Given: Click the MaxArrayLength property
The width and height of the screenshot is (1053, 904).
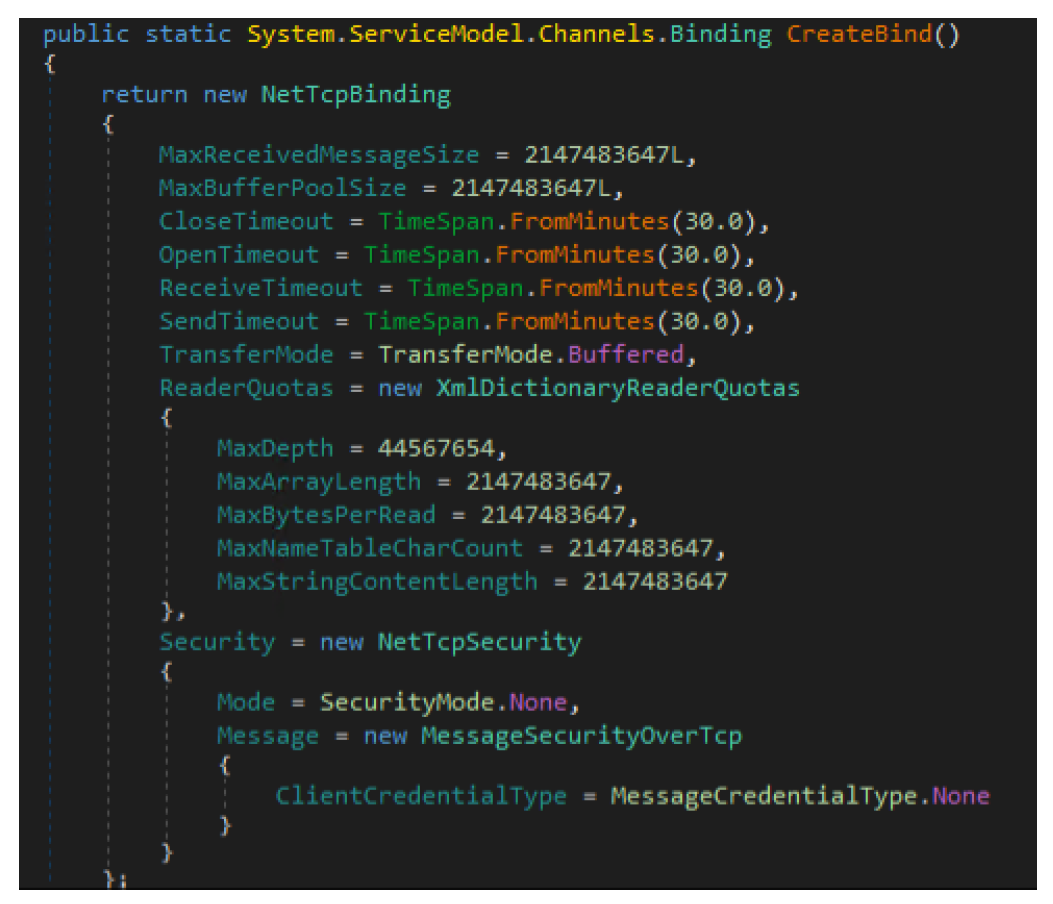Looking at the screenshot, I should [x=319, y=482].
